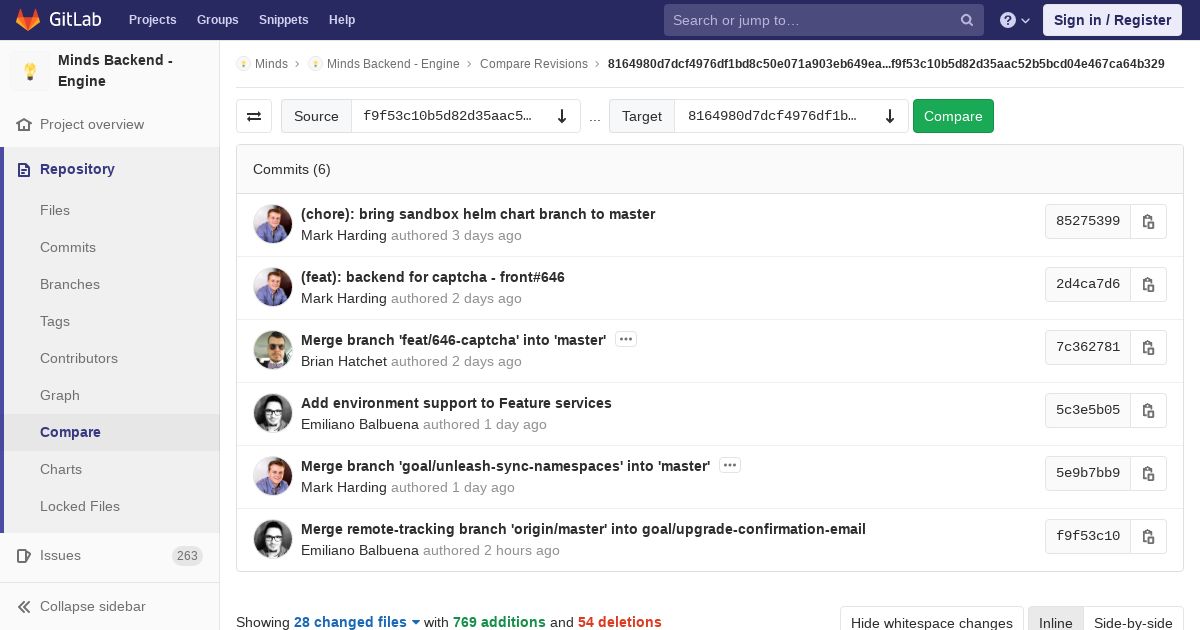Open Issues in sidebar
Image resolution: width=1200 pixels, height=630 pixels.
60,555
